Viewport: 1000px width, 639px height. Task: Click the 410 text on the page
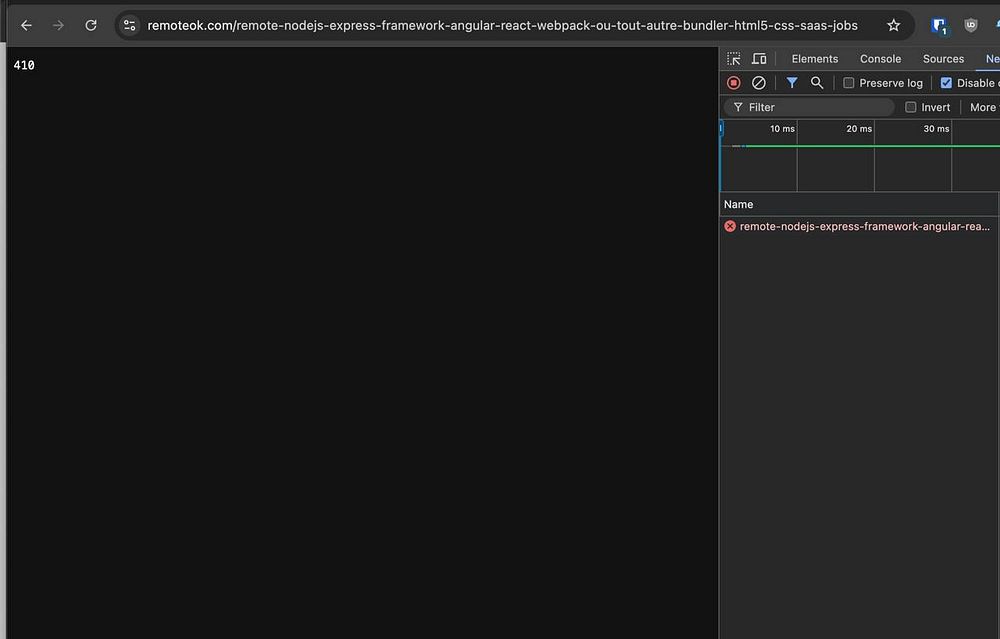[x=24, y=65]
